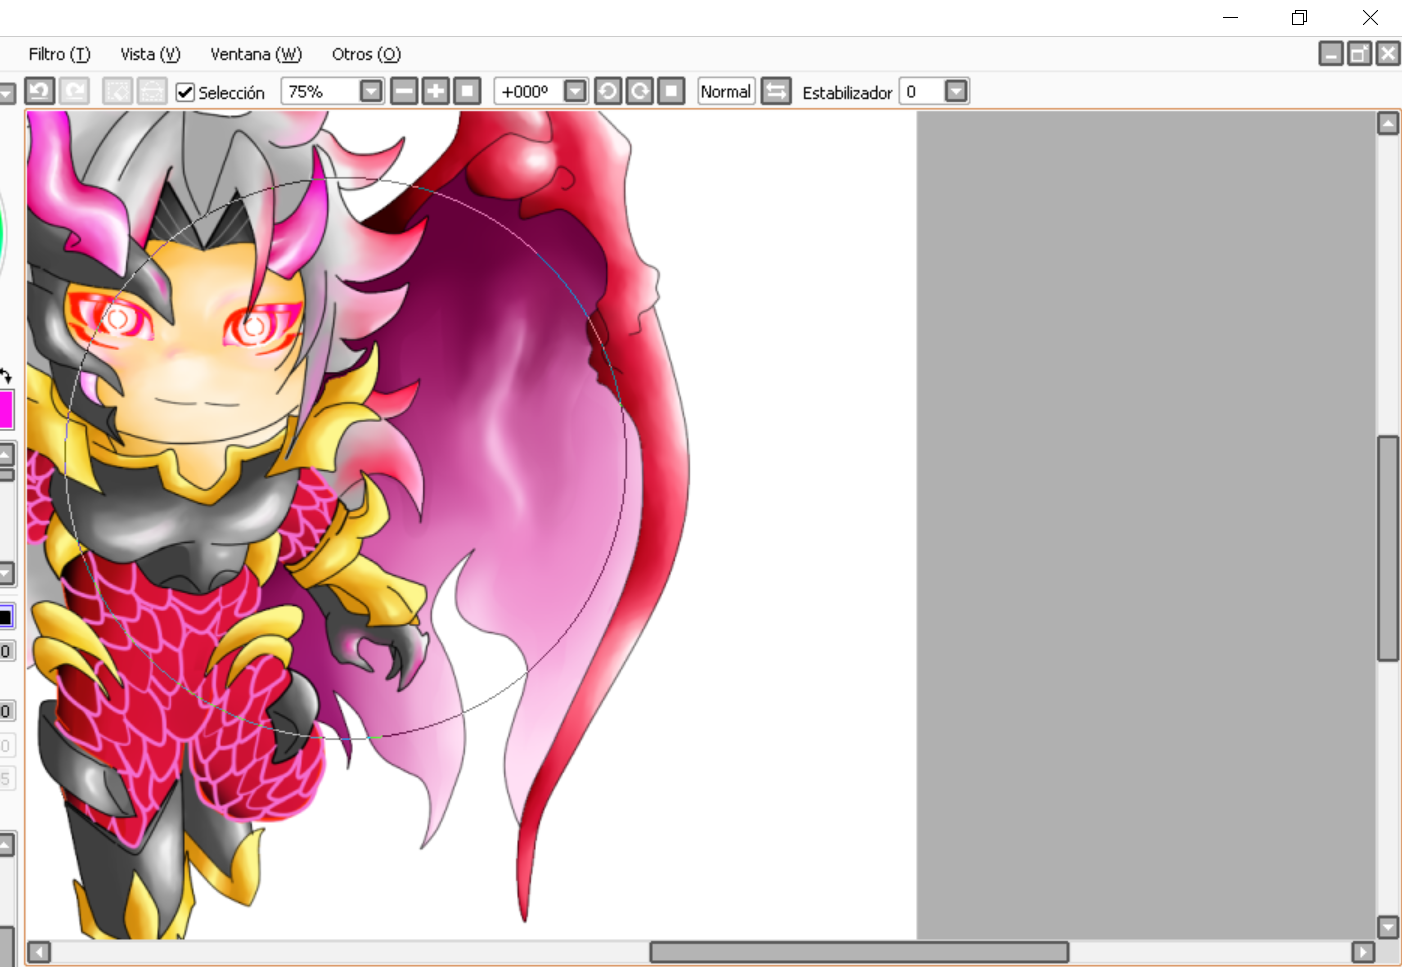
Task: Close the application window
Action: coord(1370,17)
